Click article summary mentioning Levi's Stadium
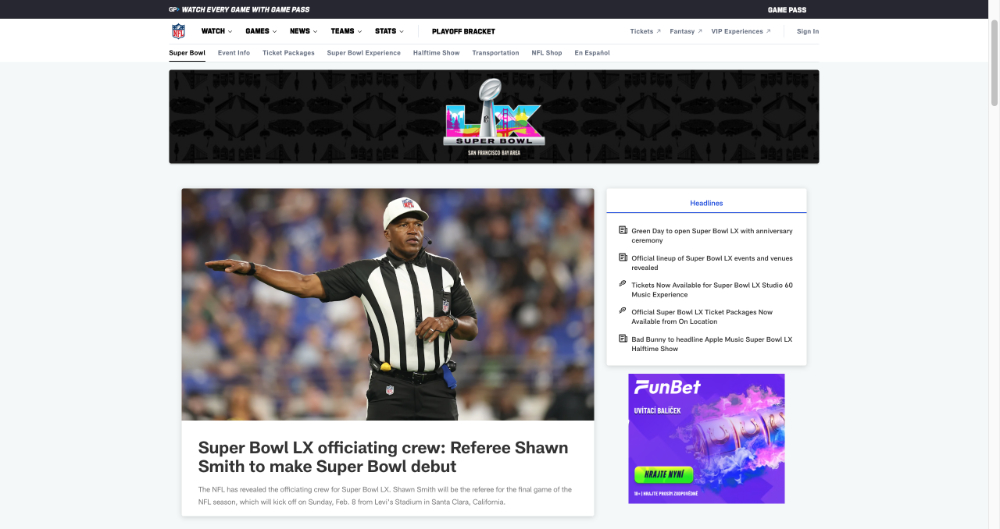 (385, 496)
